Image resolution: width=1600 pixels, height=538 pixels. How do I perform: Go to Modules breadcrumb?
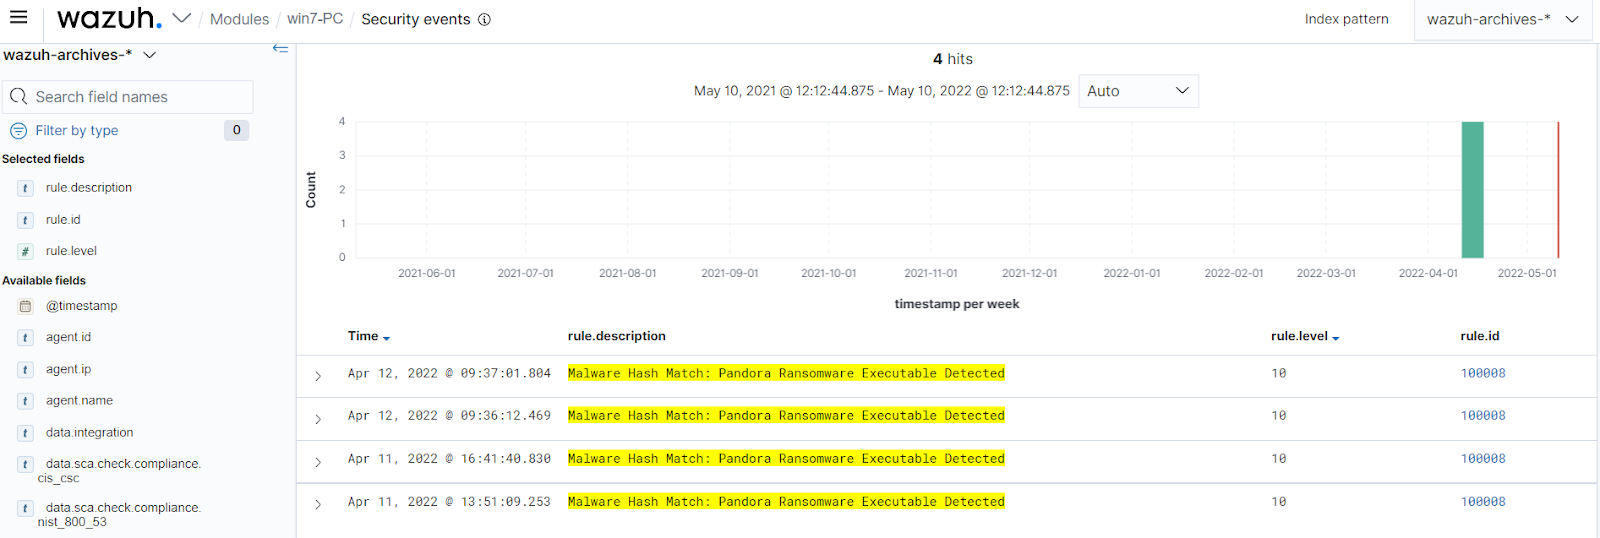[239, 19]
